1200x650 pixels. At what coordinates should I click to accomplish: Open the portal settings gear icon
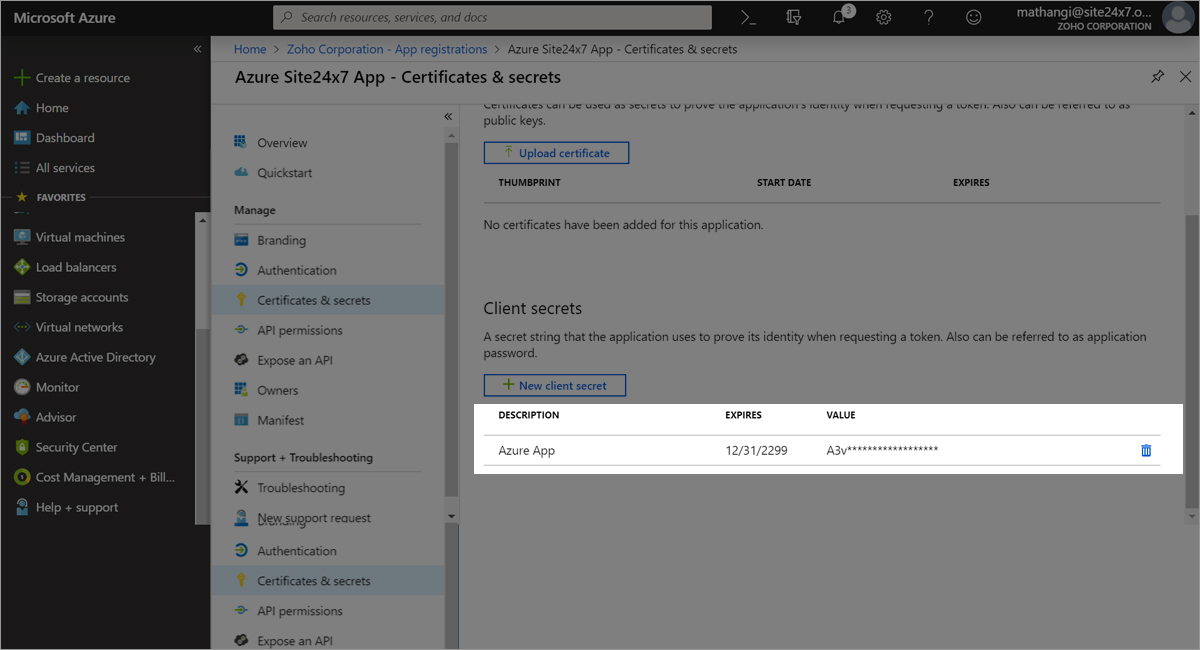884,17
